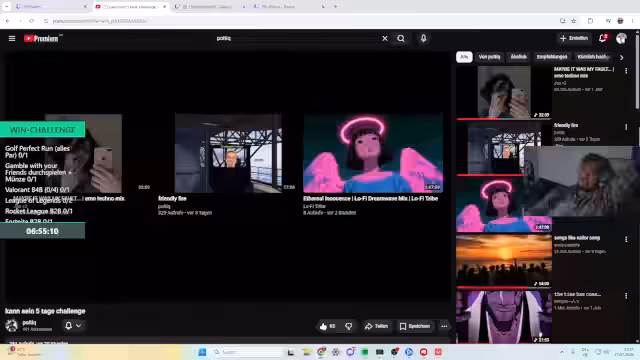Start voice search with the microphone

[x=423, y=38]
